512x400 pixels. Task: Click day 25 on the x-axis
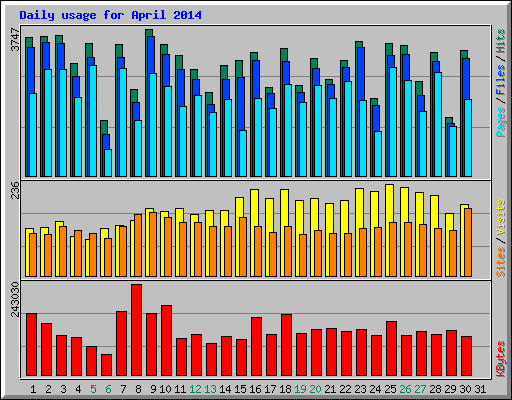390,389
